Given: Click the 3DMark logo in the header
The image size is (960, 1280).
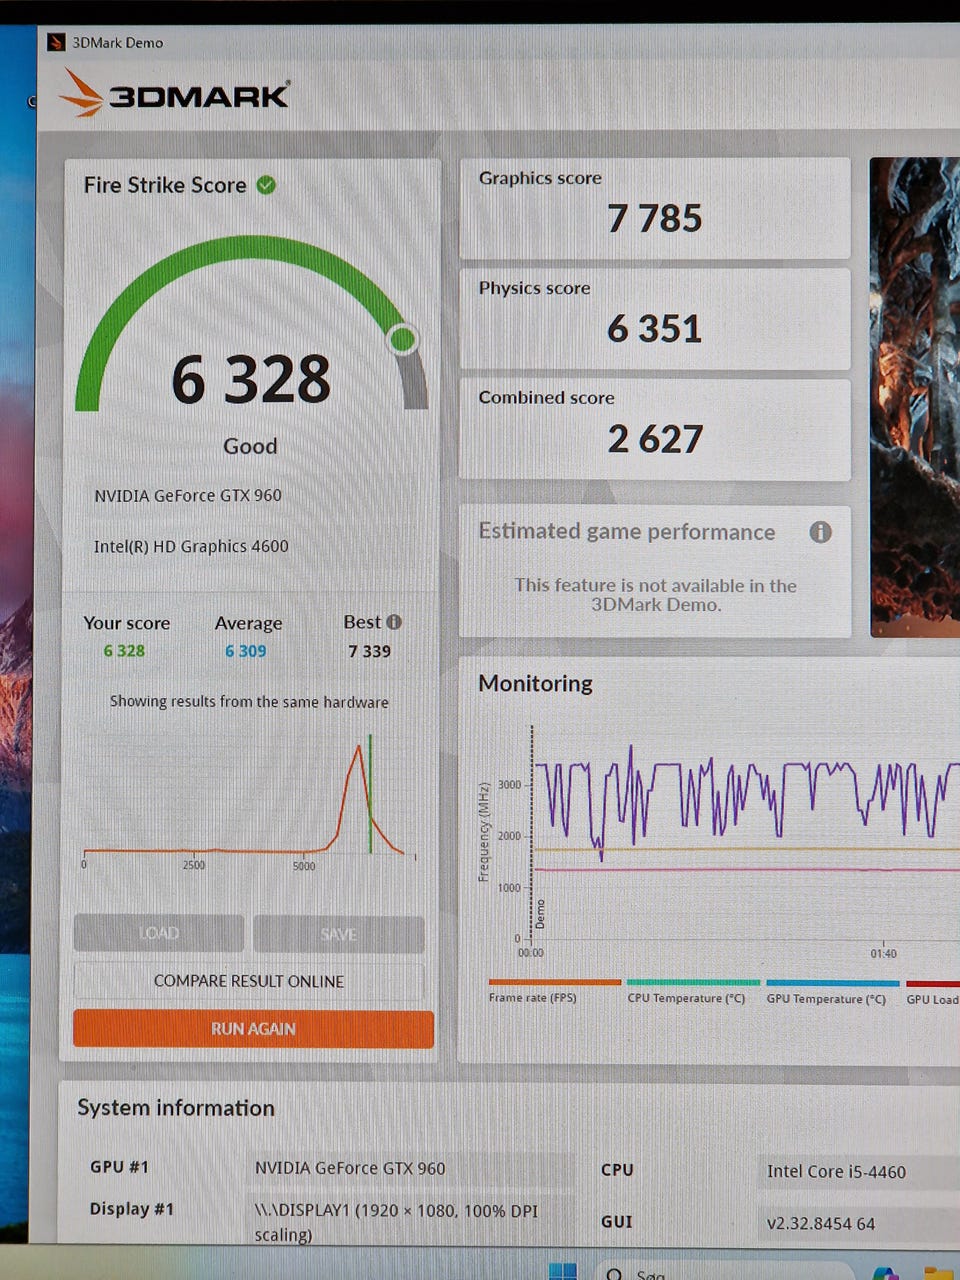Looking at the screenshot, I should pyautogui.click(x=175, y=93).
